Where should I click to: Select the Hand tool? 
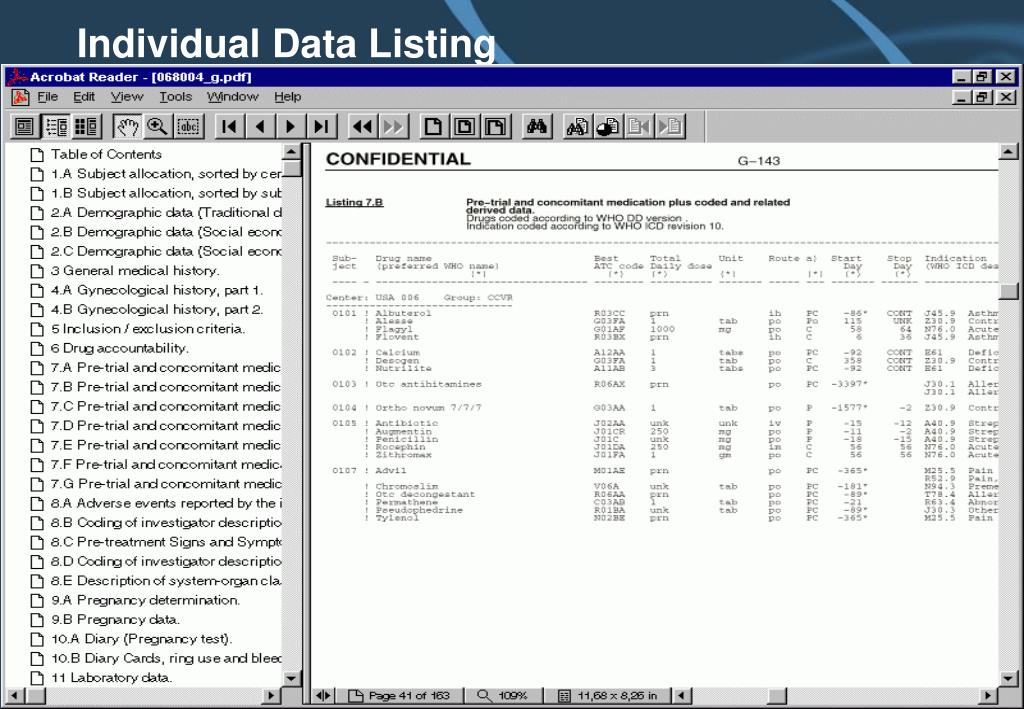127,126
